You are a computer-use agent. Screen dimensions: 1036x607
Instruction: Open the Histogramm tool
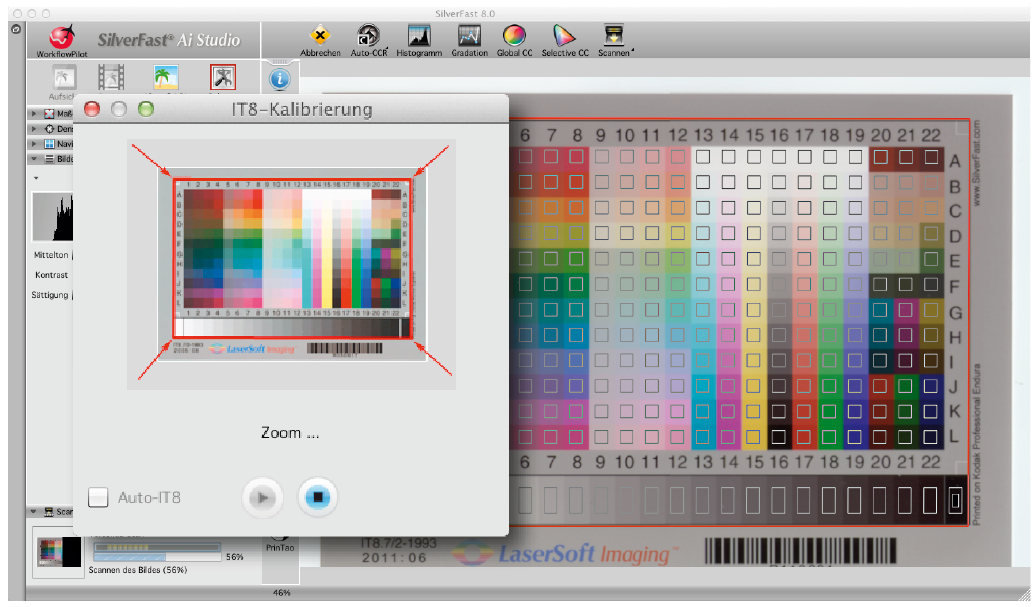point(419,36)
